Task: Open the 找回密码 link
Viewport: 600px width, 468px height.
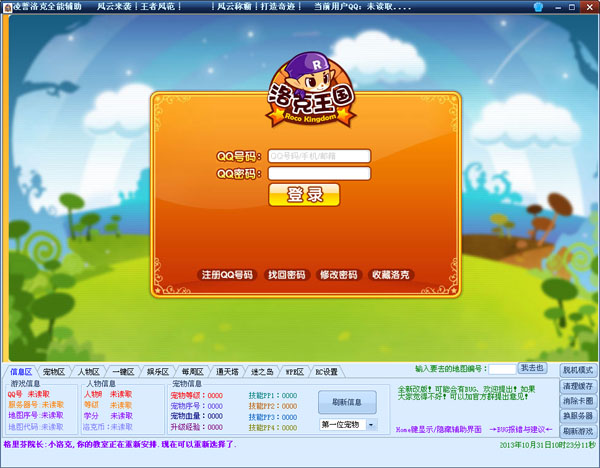Action: [287, 275]
